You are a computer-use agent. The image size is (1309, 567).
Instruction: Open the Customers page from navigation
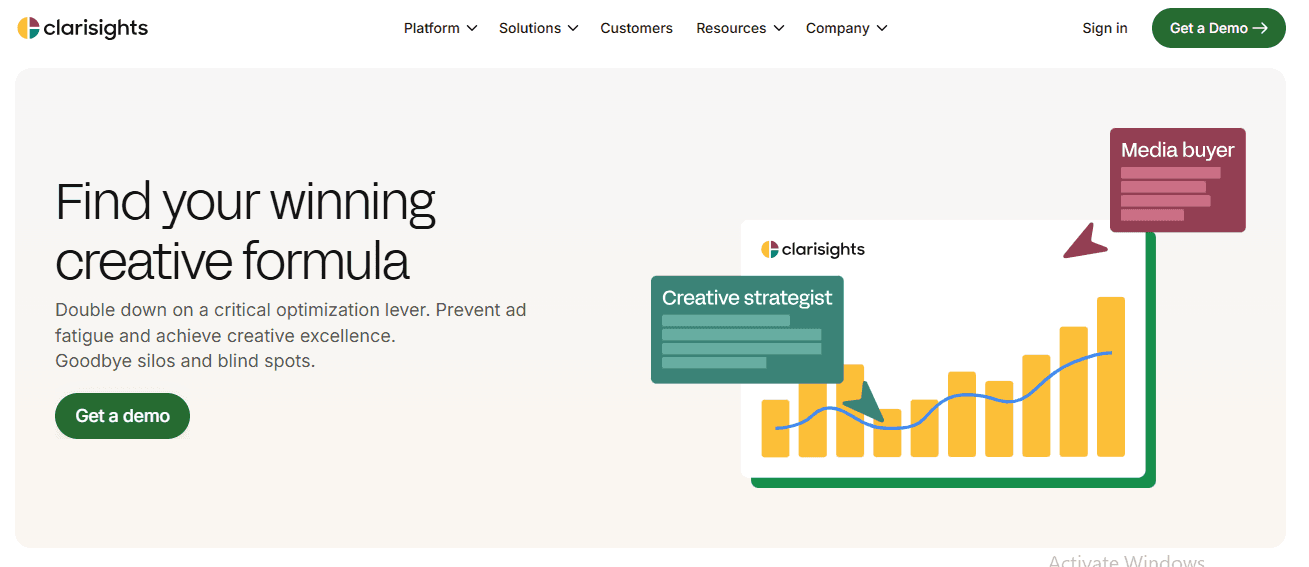coord(636,28)
